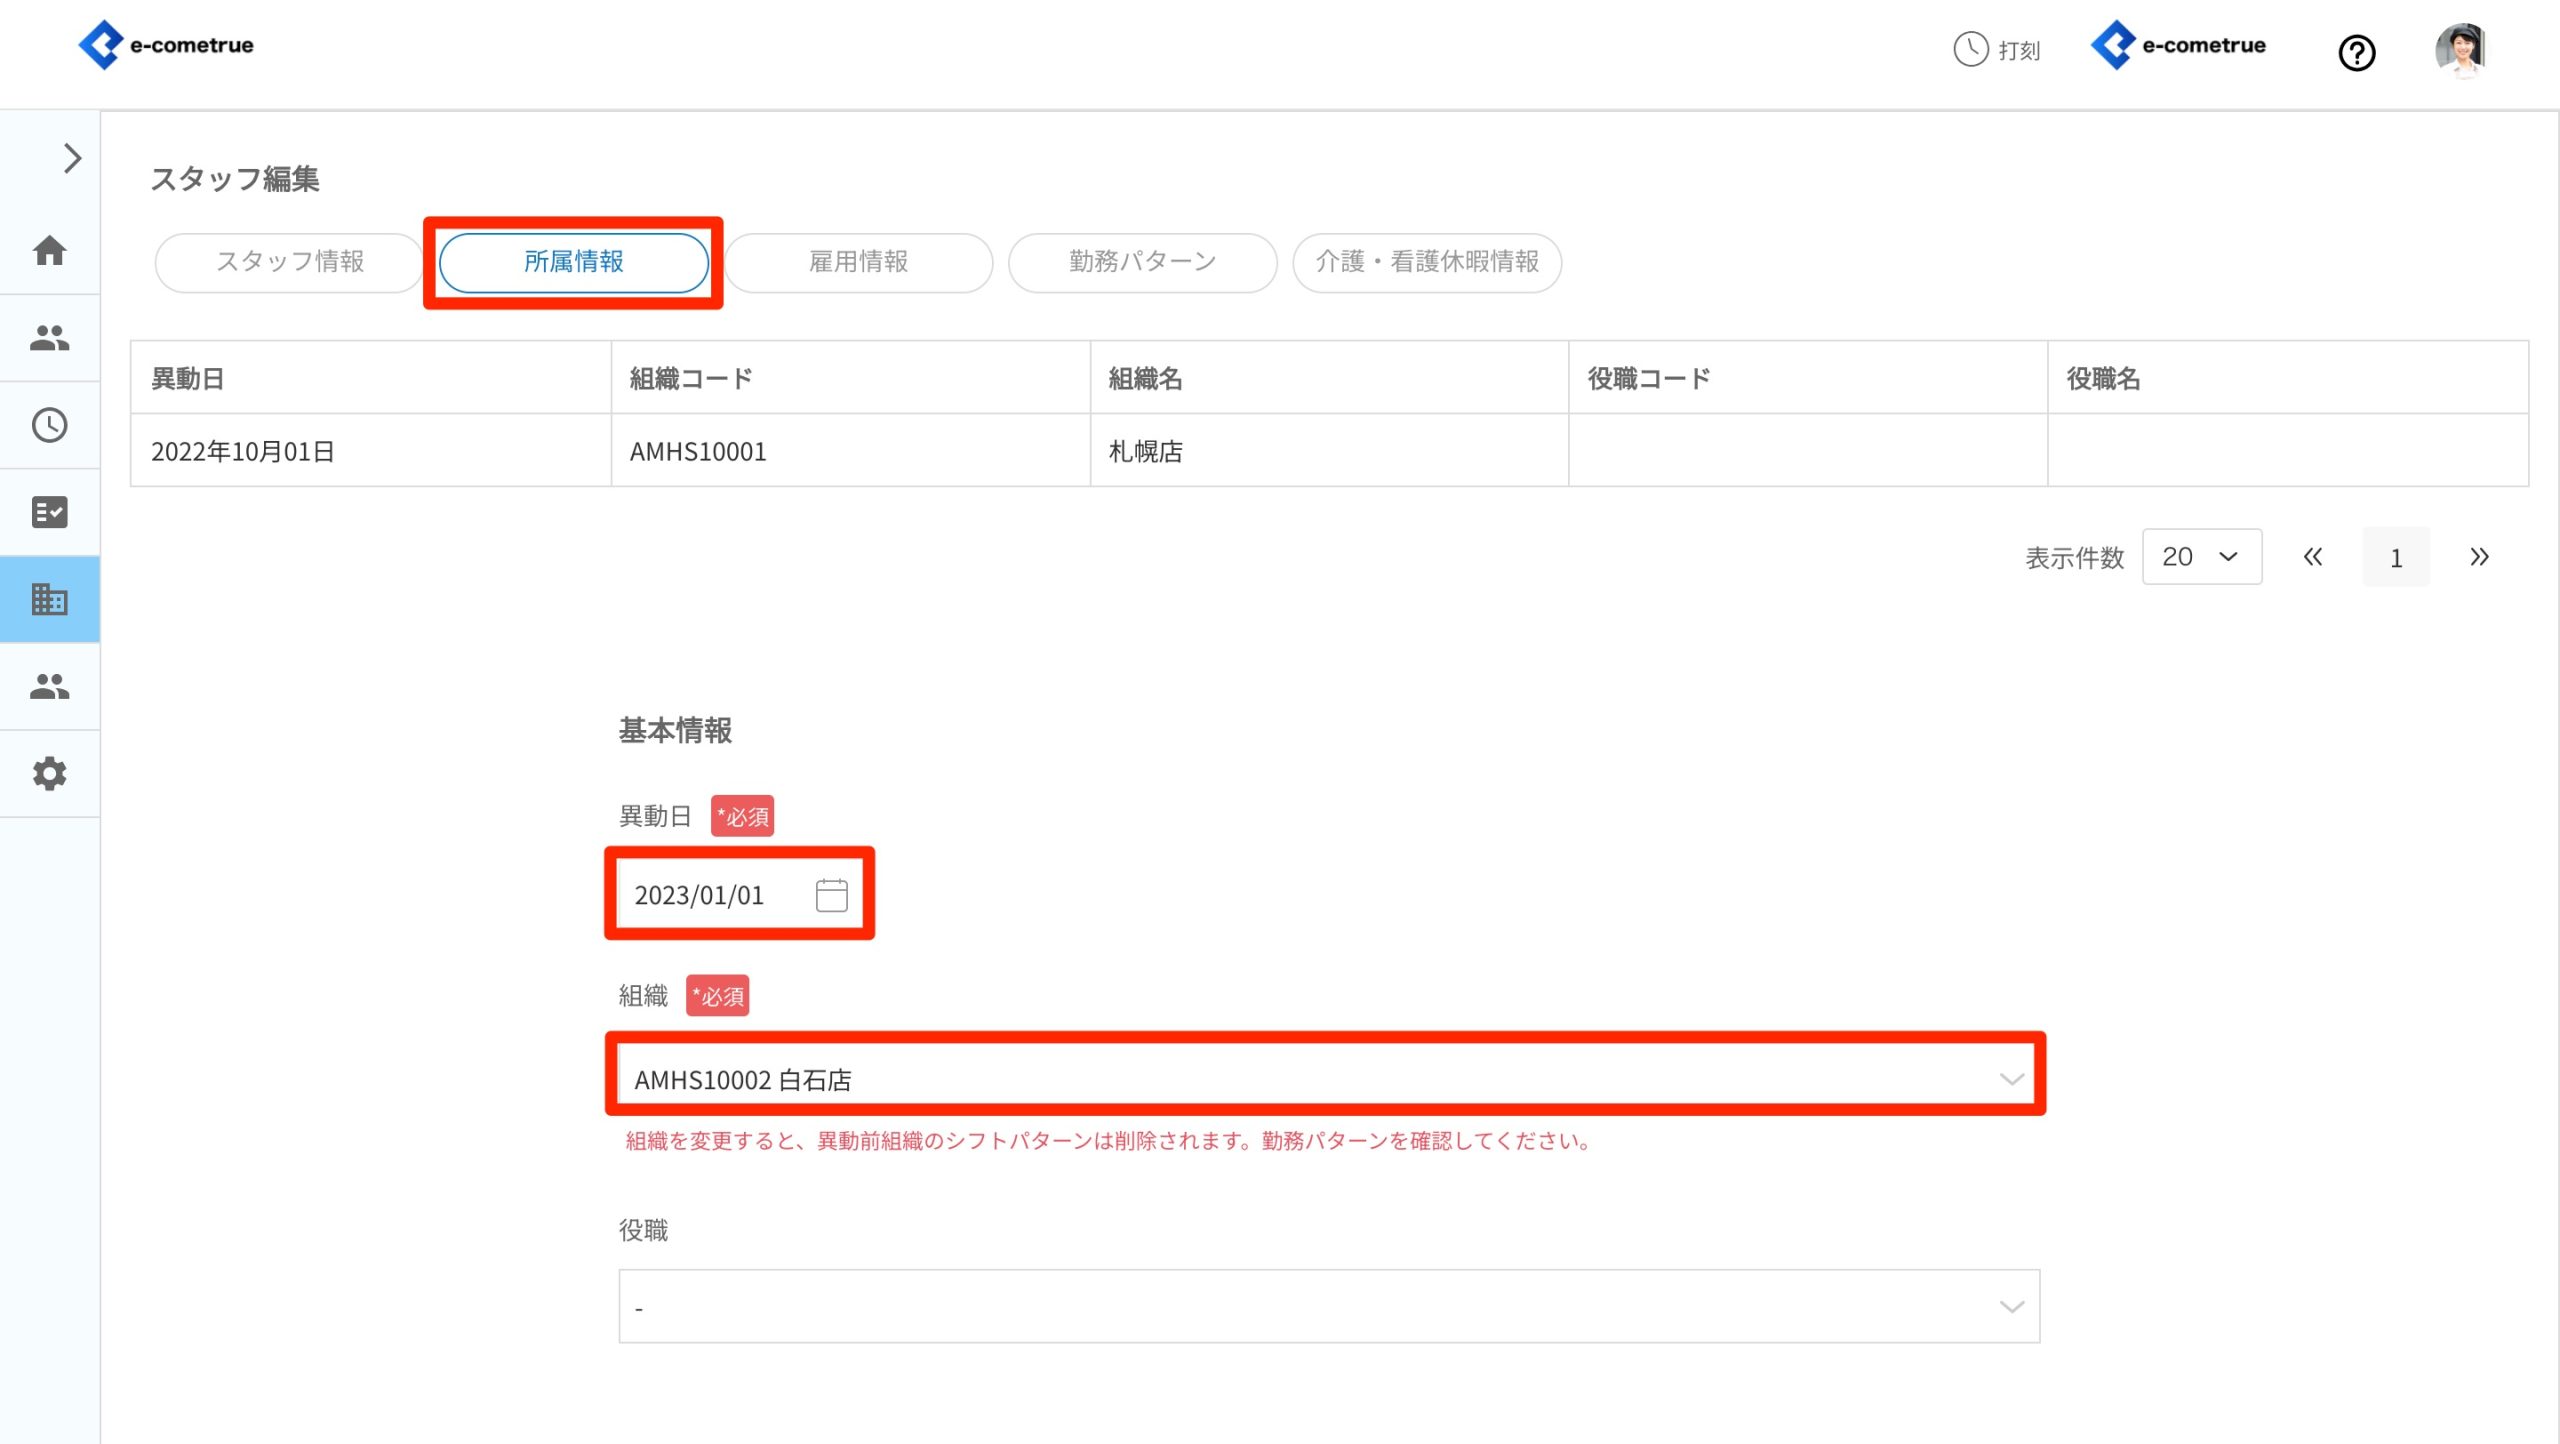Click the 打刻 clock icon in the header
This screenshot has width=2560, height=1444.
pos(1970,49)
